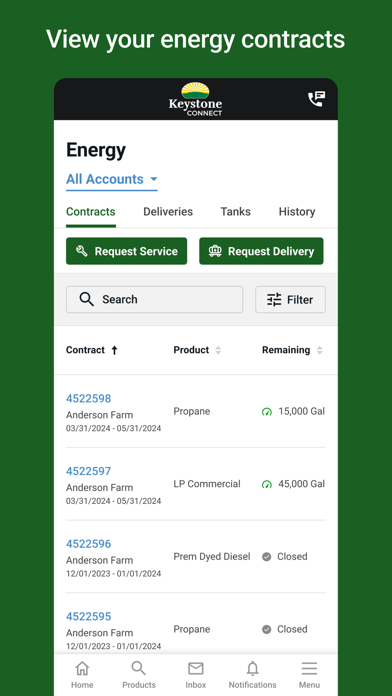
Task: Click Closed checkmark icon for contract 4522595
Action: click(x=266, y=629)
